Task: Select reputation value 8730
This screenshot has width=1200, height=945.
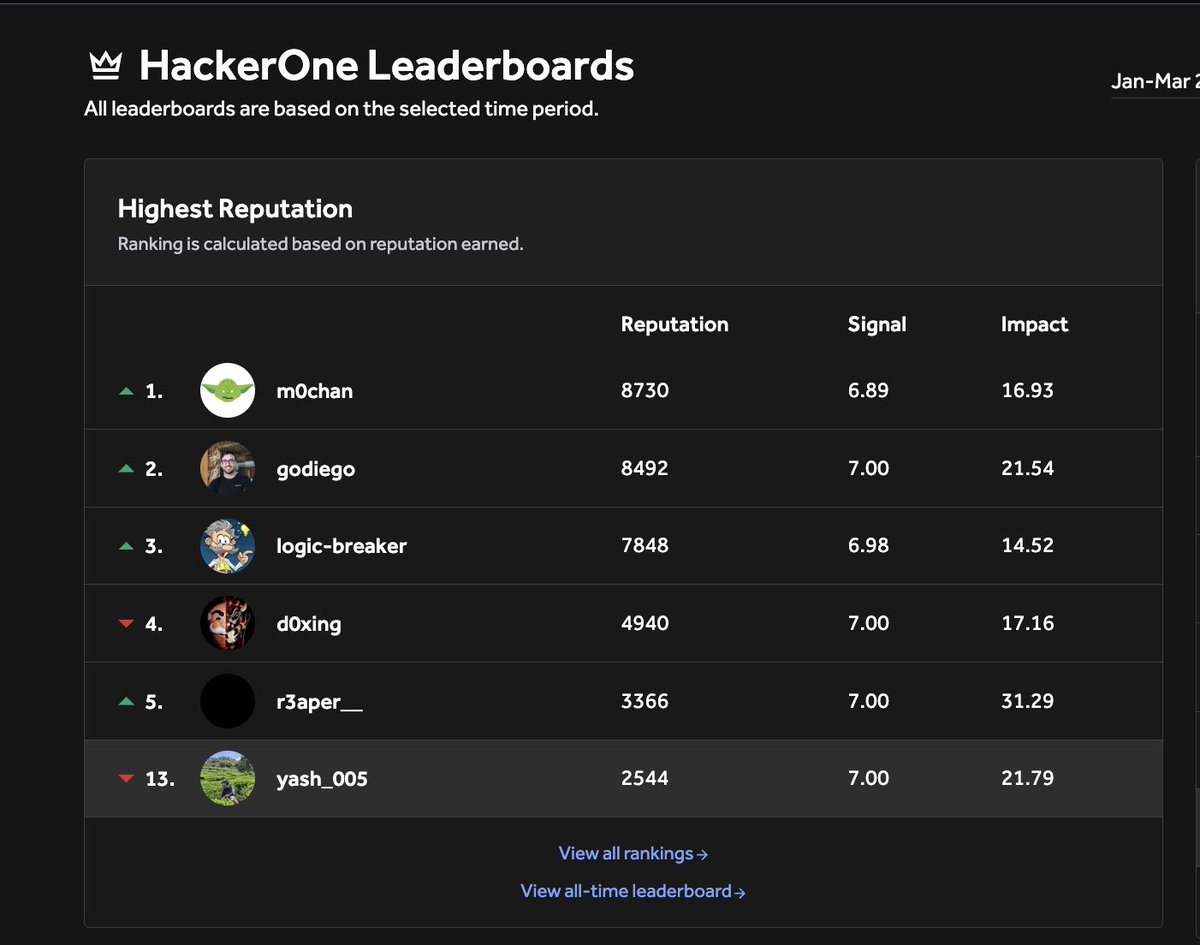Action: coord(645,390)
